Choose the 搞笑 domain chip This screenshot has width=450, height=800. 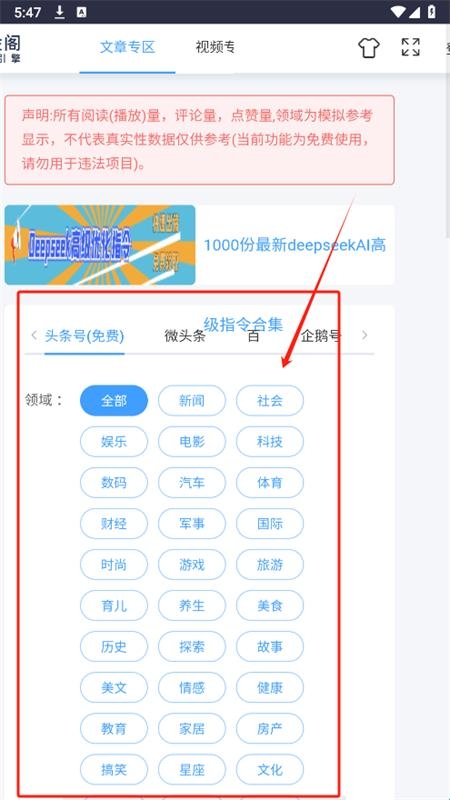tap(114, 770)
